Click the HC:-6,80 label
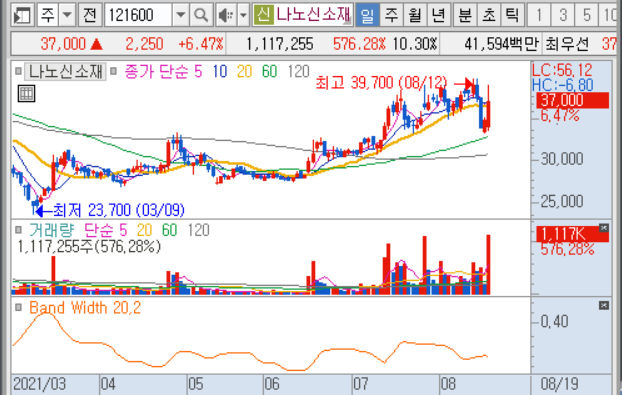The height and width of the screenshot is (395, 622). 563,85
